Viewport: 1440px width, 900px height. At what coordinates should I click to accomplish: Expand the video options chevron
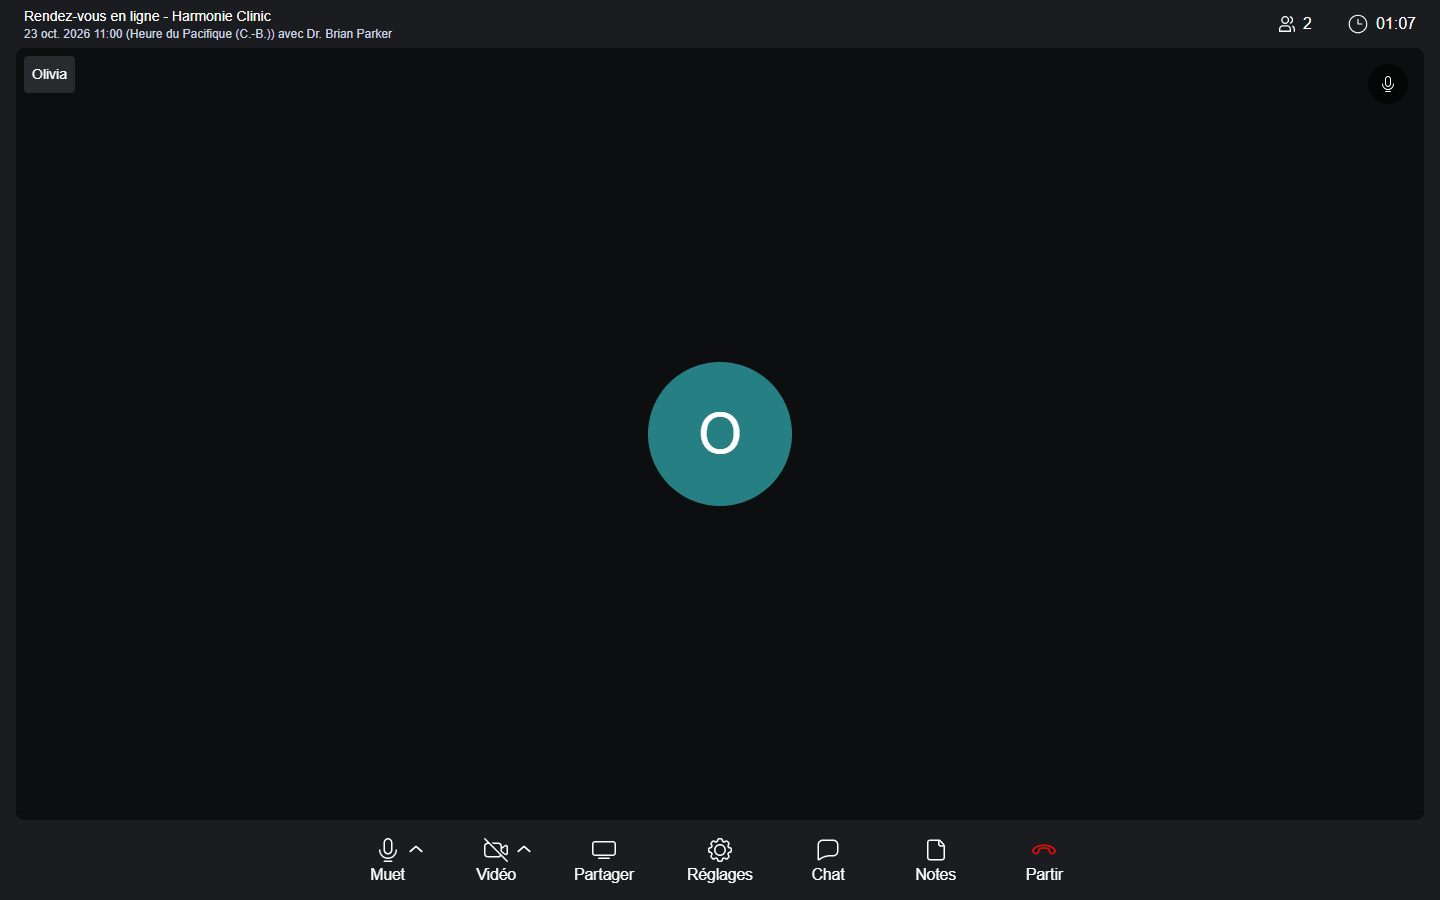pyautogui.click(x=525, y=850)
